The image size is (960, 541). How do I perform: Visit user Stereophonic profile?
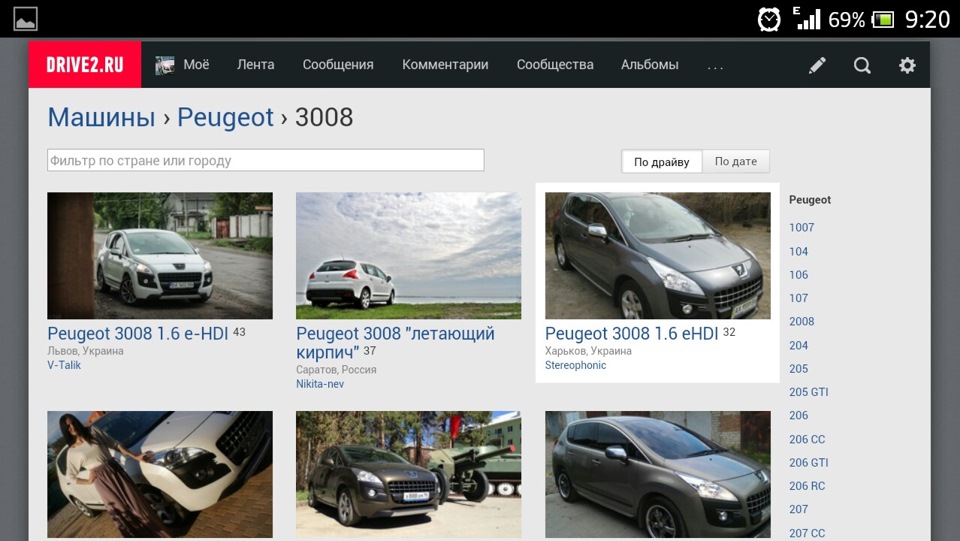pos(576,365)
